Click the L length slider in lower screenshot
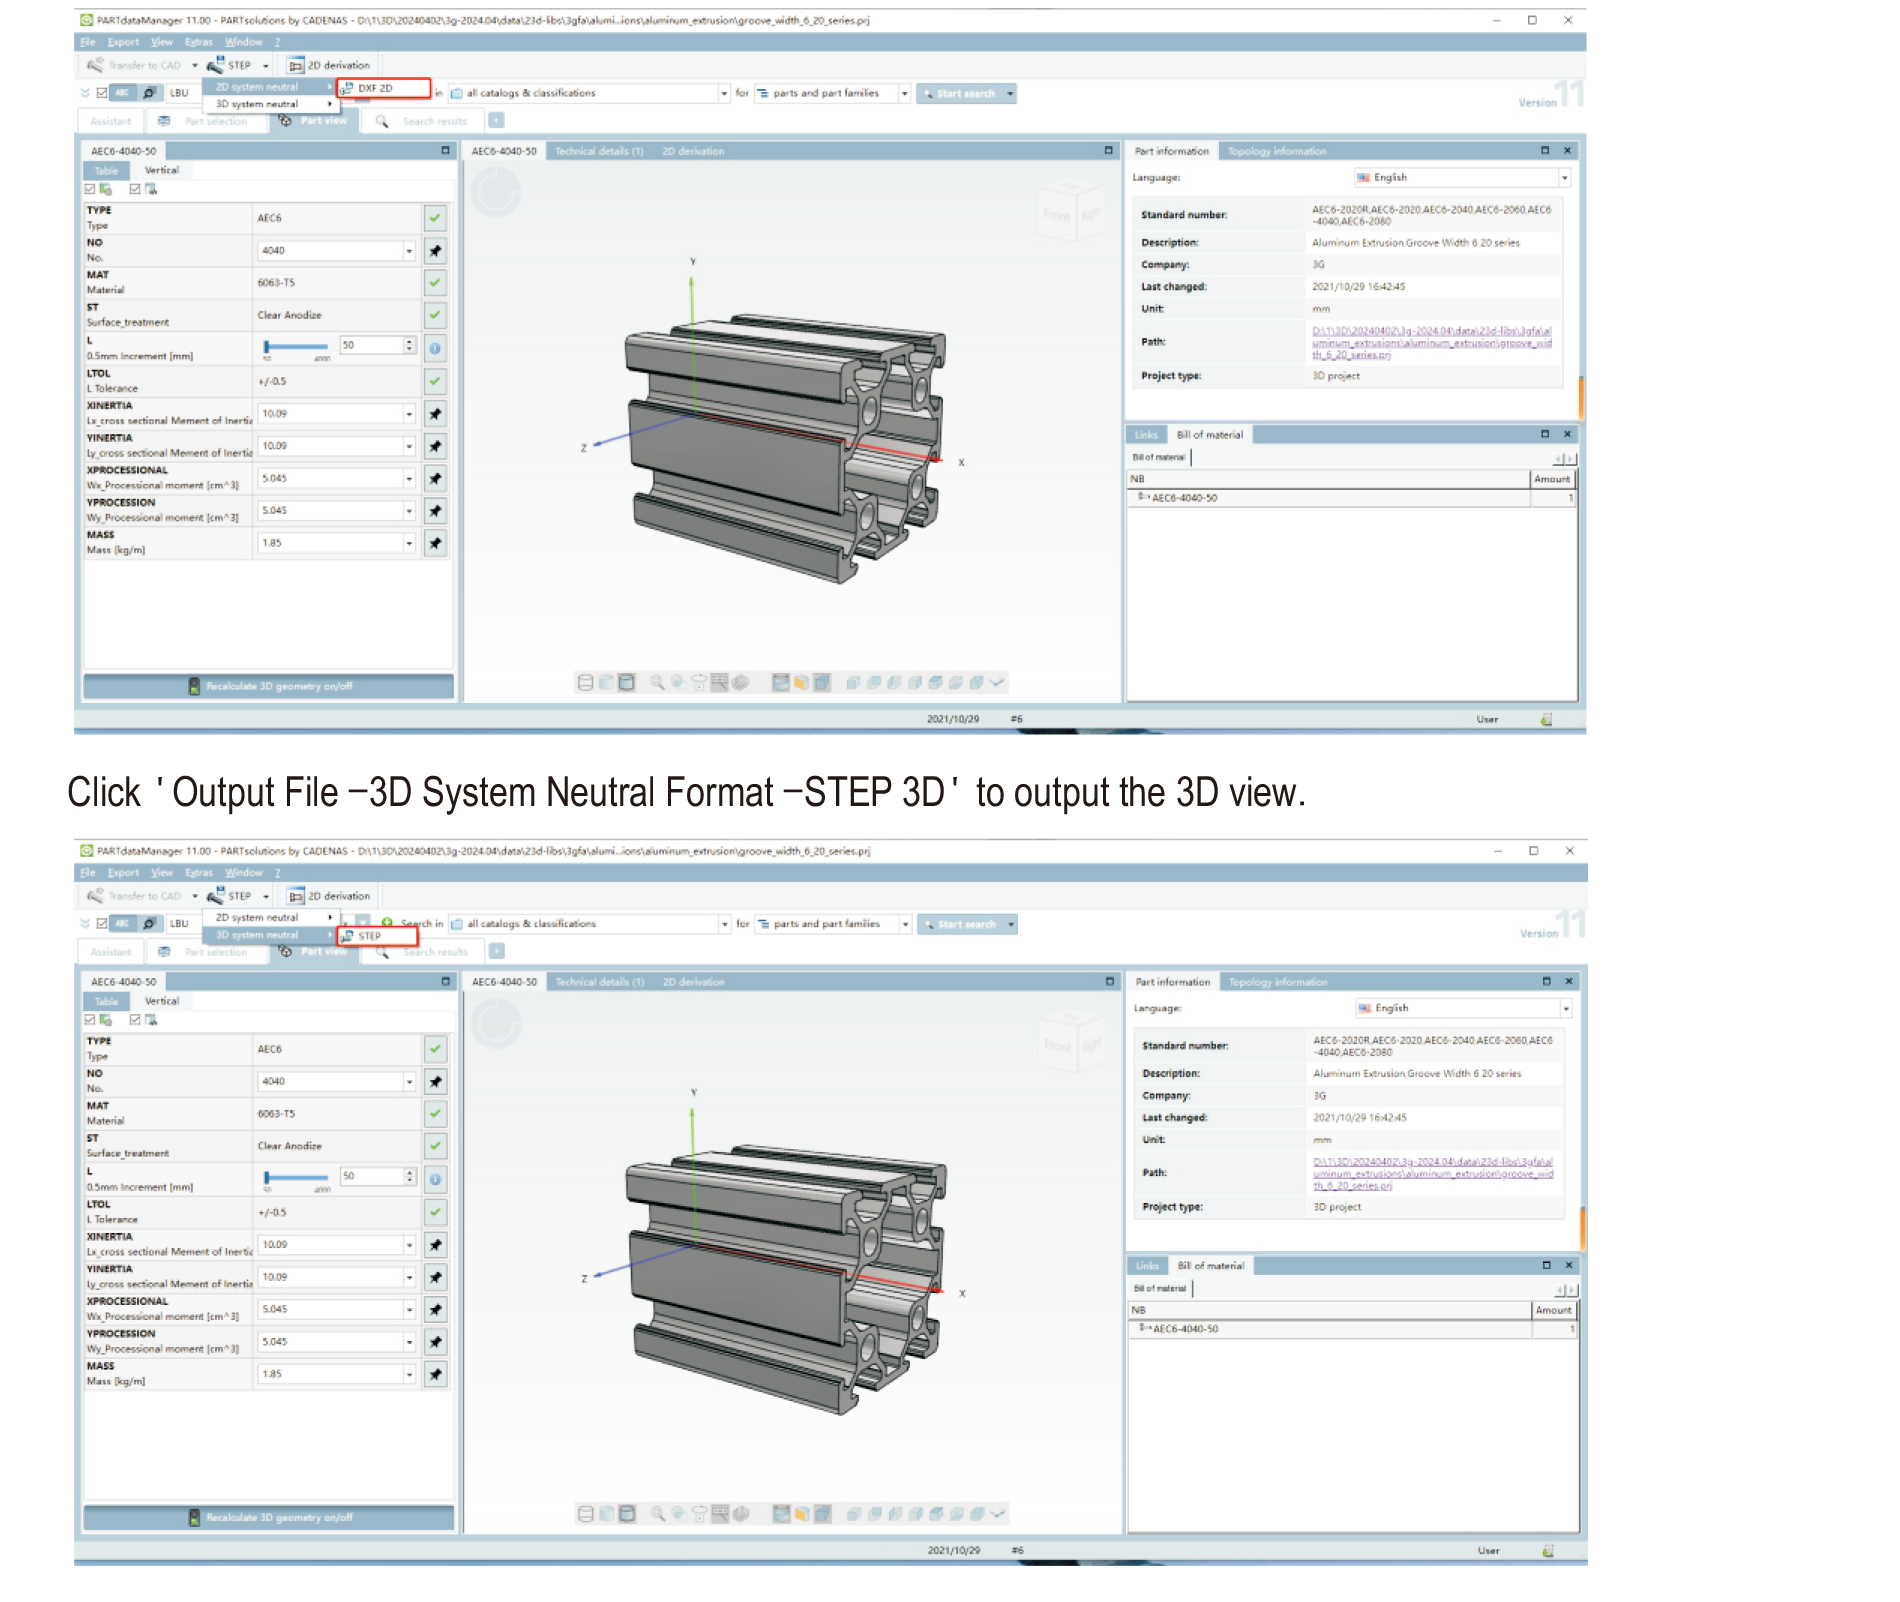1900x1602 pixels. pos(296,1179)
